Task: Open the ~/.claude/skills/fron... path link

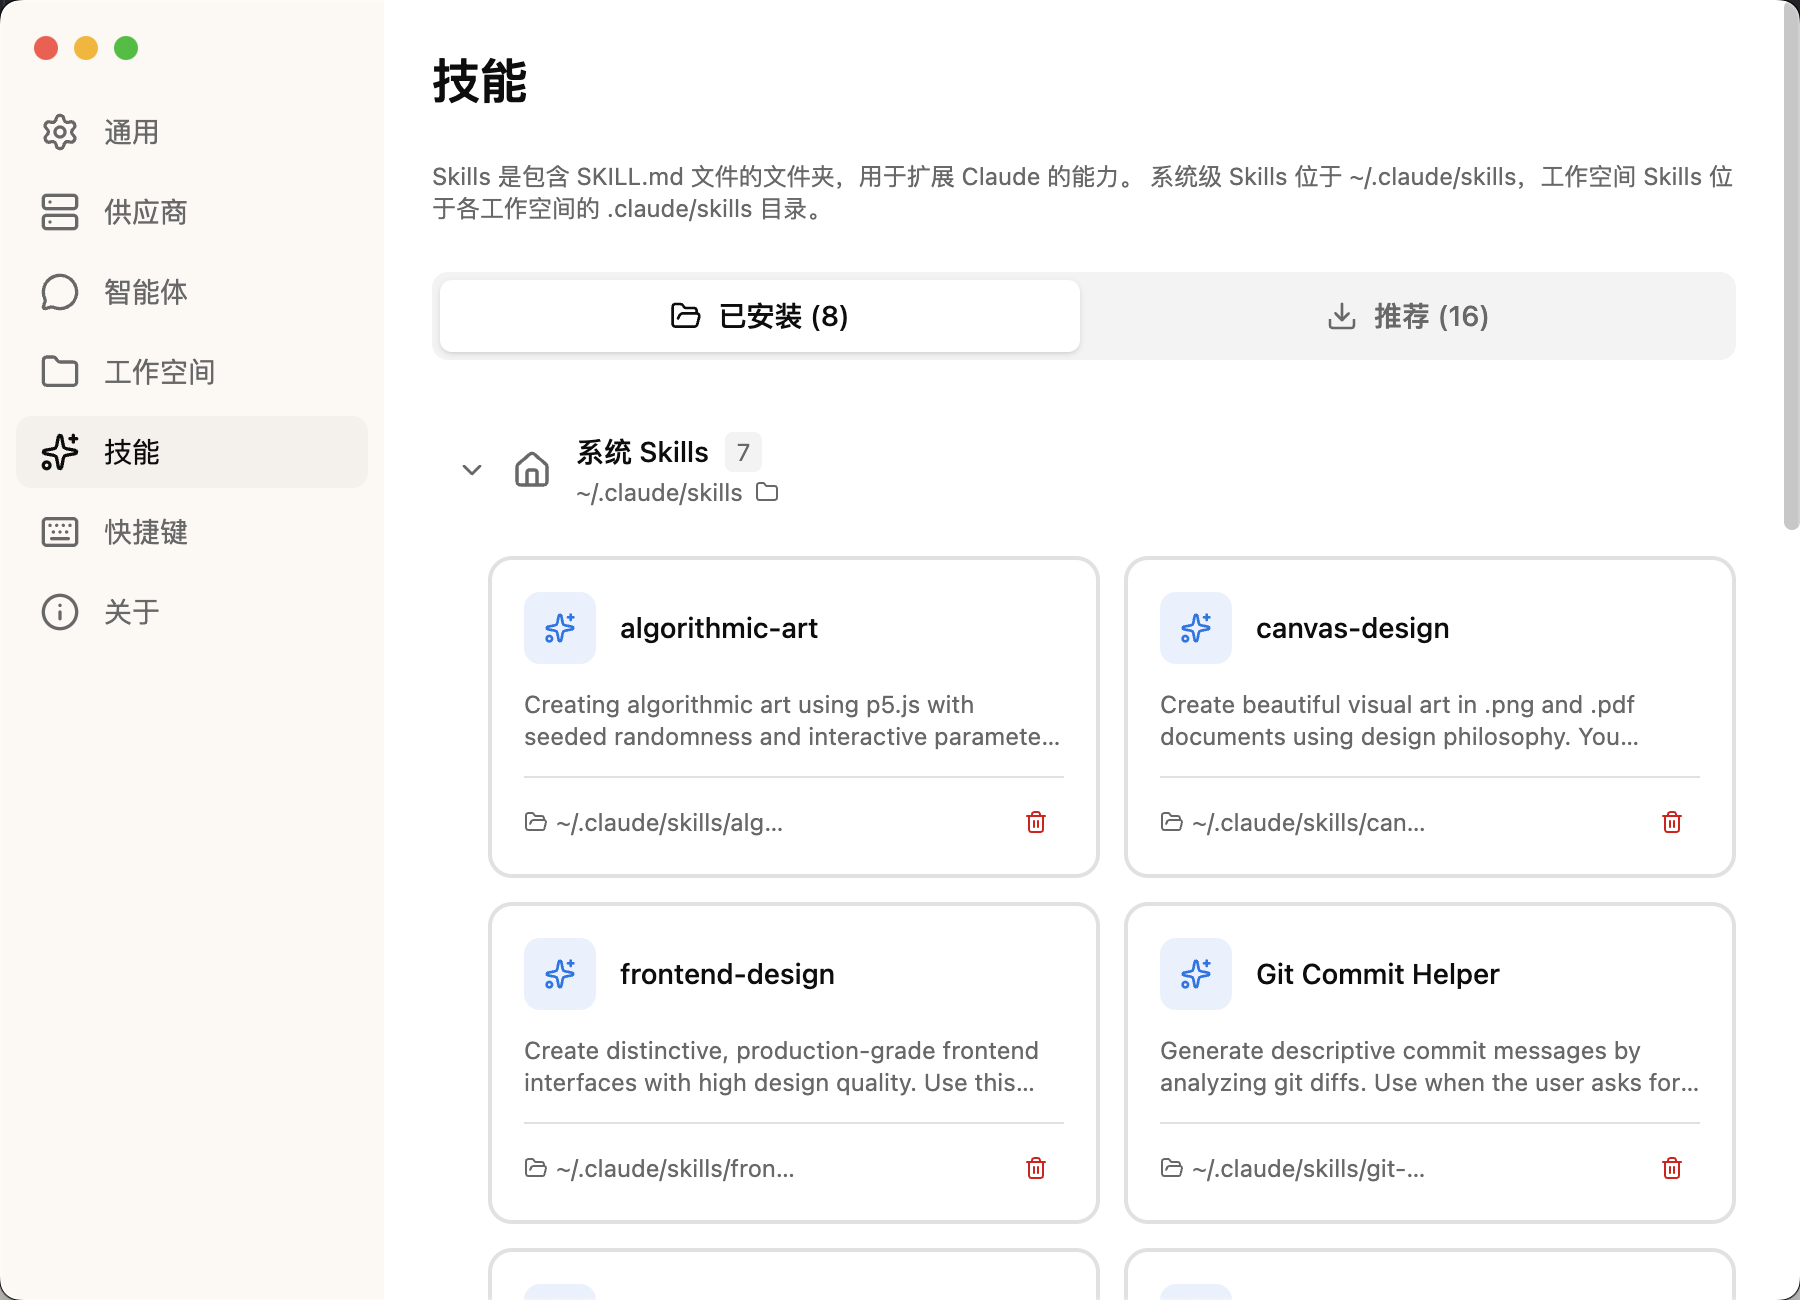Action: pyautogui.click(x=674, y=1168)
